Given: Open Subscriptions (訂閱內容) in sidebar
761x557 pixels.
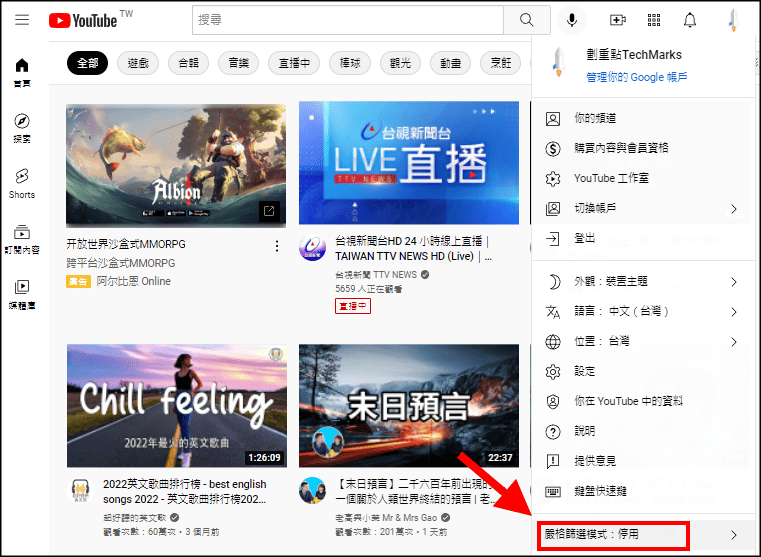Looking at the screenshot, I should tap(22, 239).
